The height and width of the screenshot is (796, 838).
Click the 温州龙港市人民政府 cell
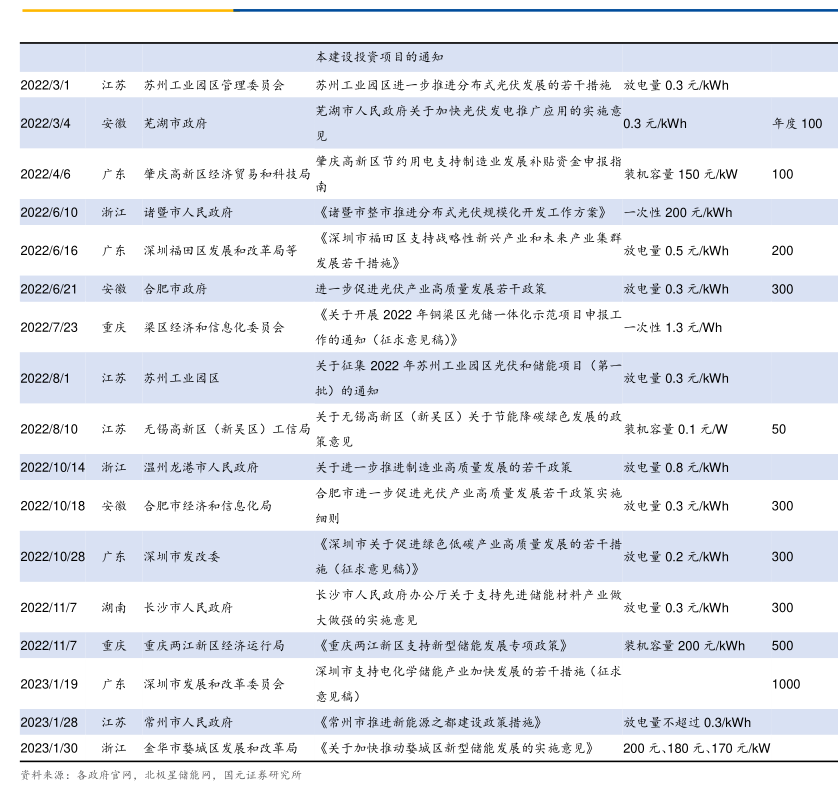[201, 467]
